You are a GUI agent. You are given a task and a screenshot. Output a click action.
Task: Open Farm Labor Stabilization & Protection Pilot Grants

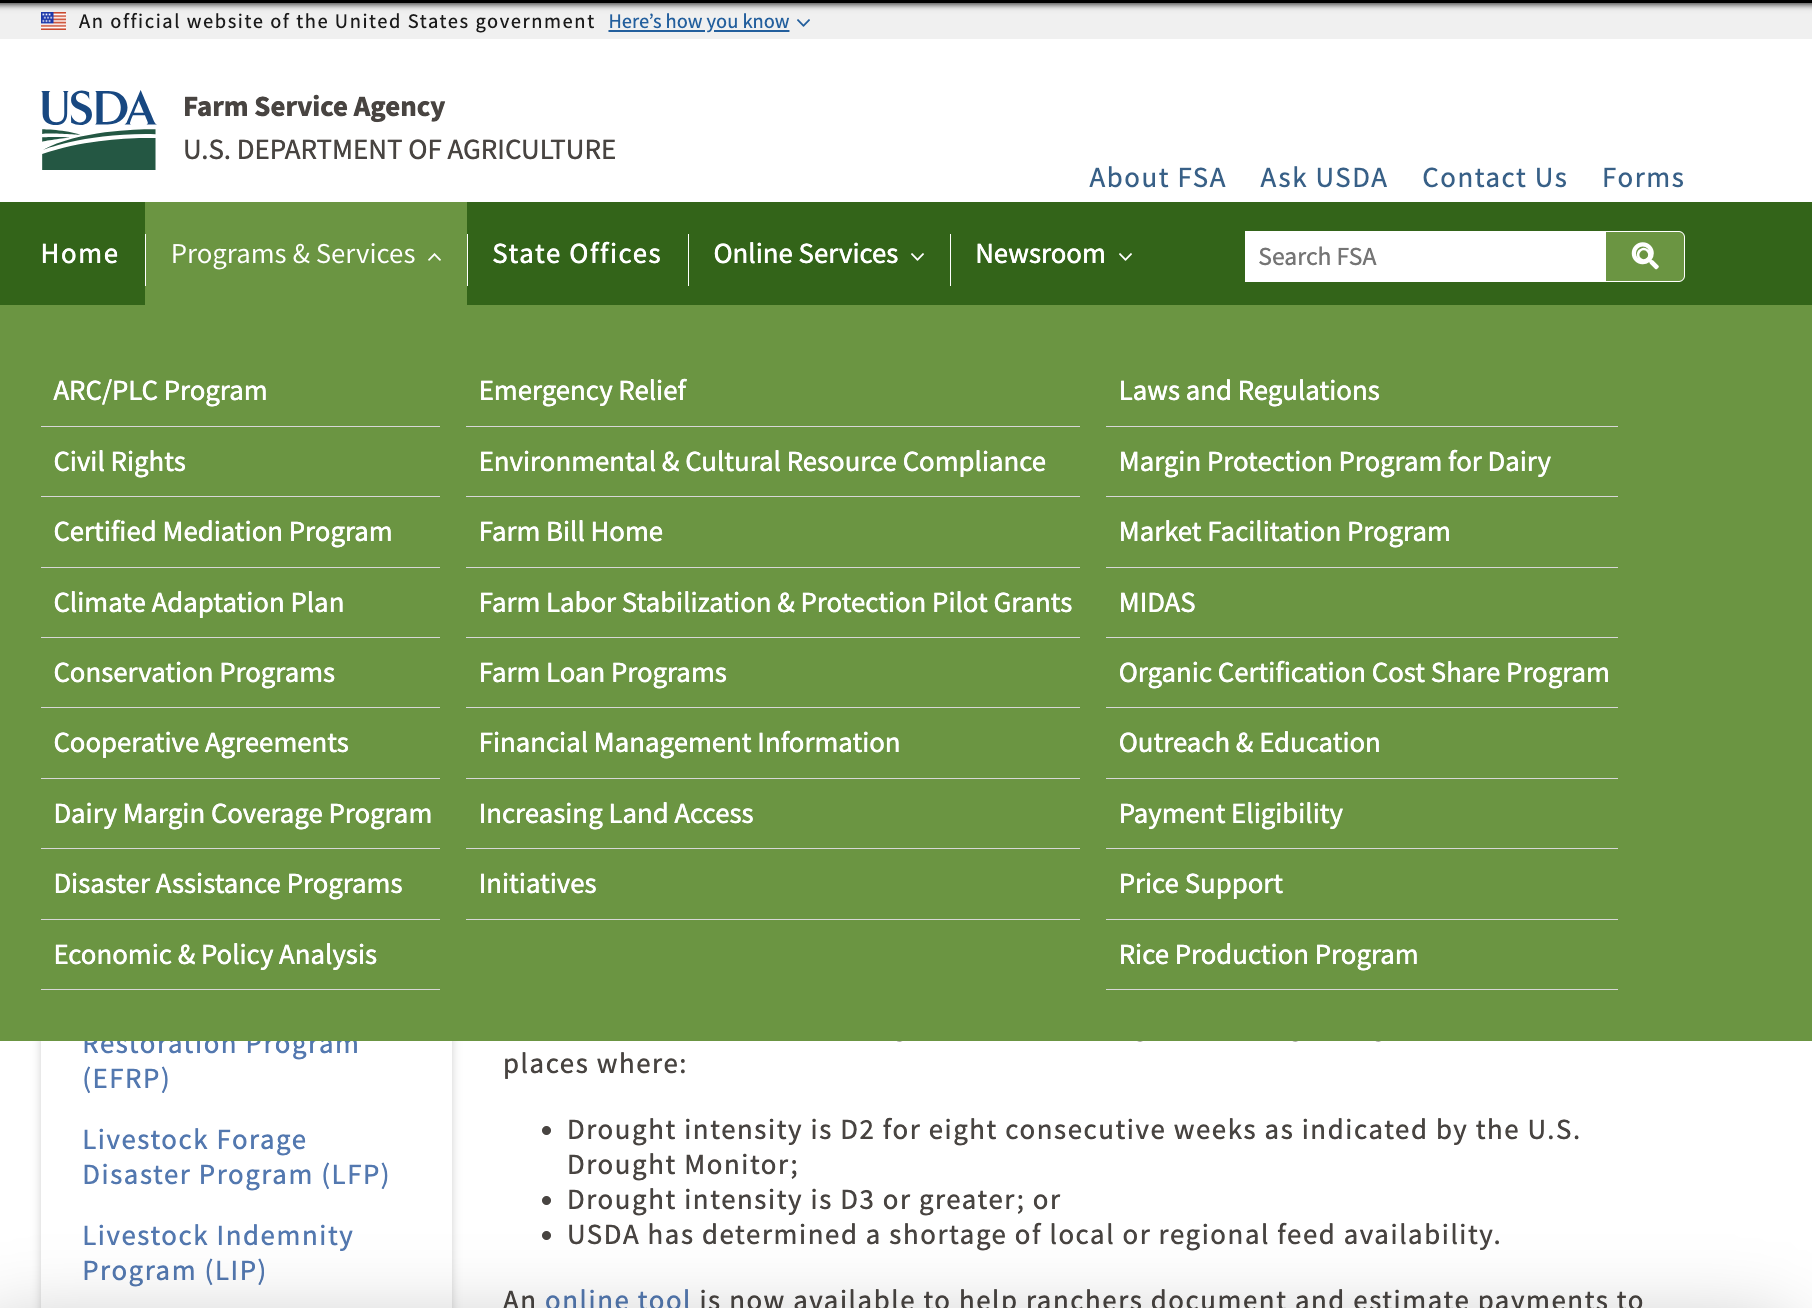(775, 603)
